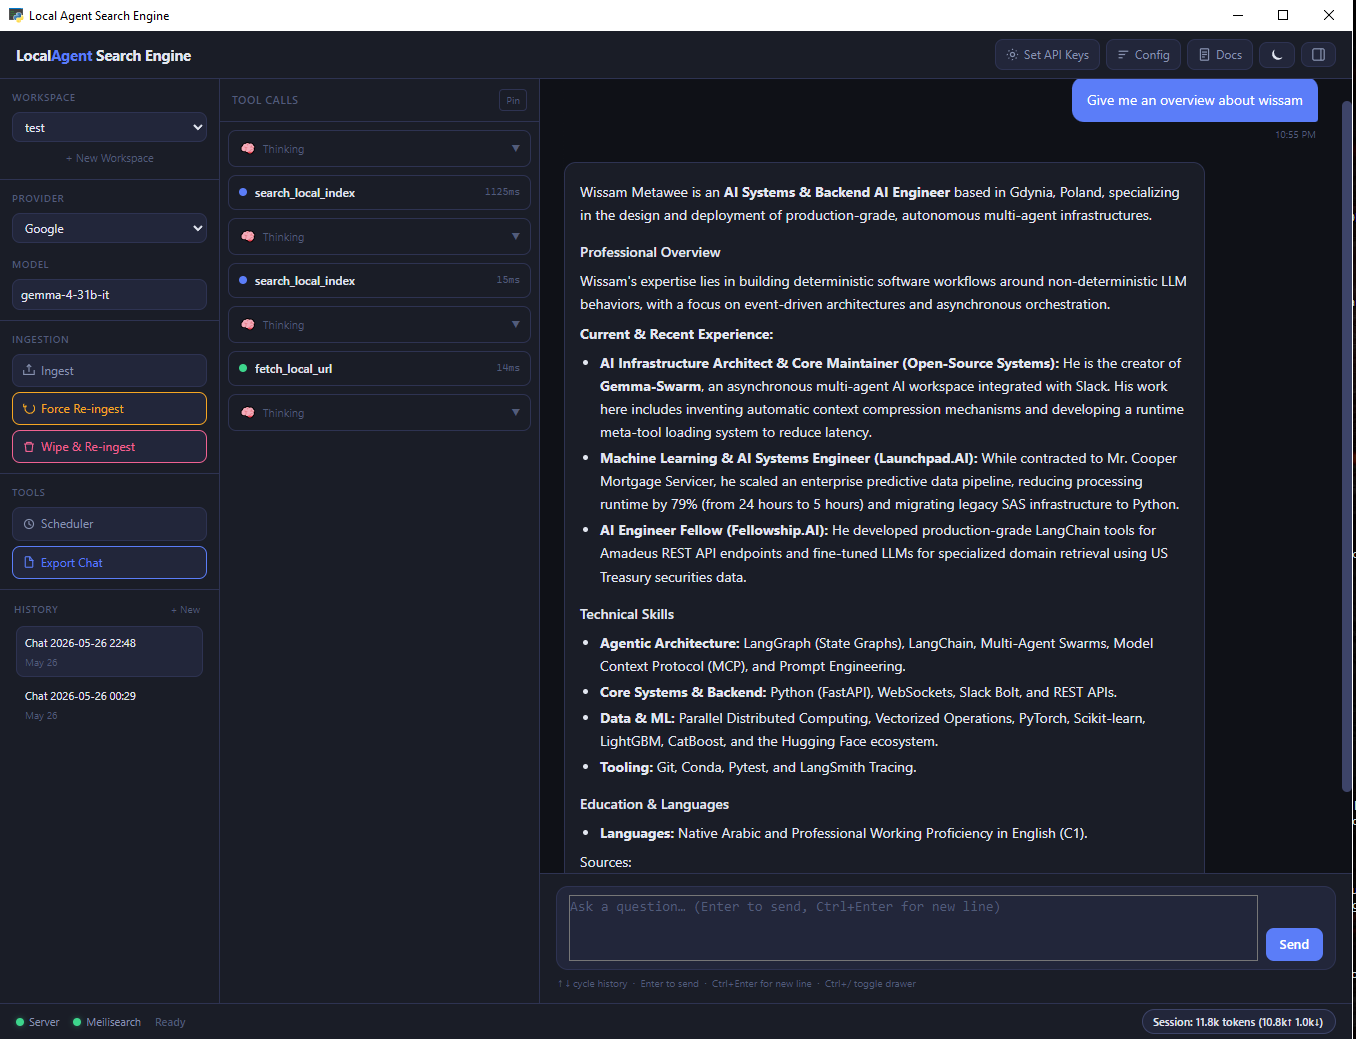This screenshot has height=1039, width=1356.
Task: Open history item Chat 2026-05-26 22:48
Action: (x=110, y=651)
